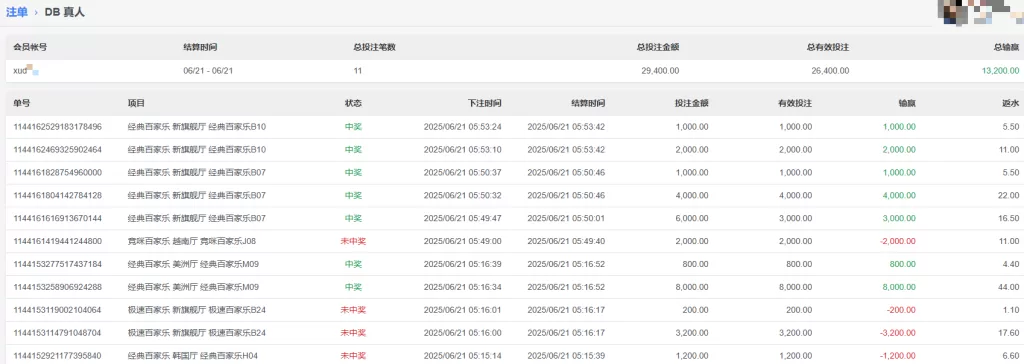The image size is (1024, 364).
Task: Click the 总有效投注 value 26,400.00
Action: [830, 71]
